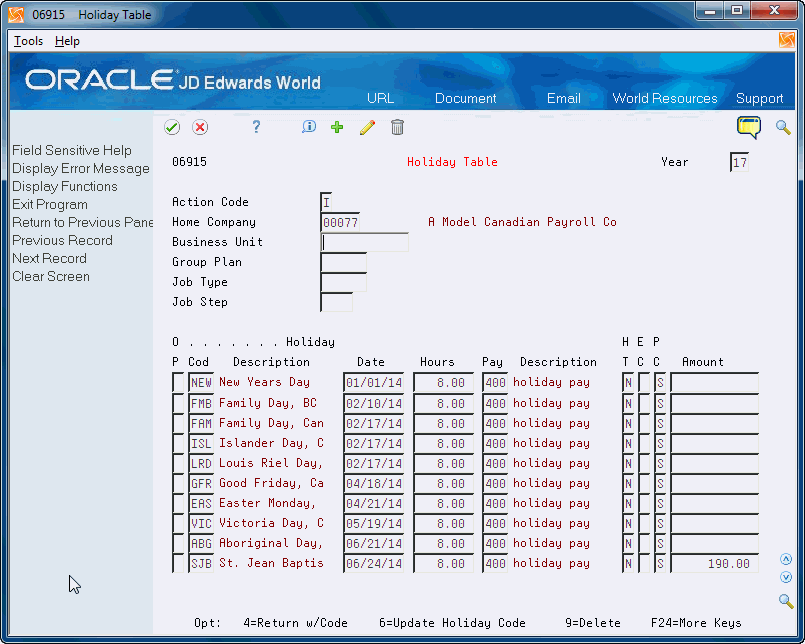The height and width of the screenshot is (644, 805).
Task: Click the 190.00 Amount field
Action: [x=715, y=563]
